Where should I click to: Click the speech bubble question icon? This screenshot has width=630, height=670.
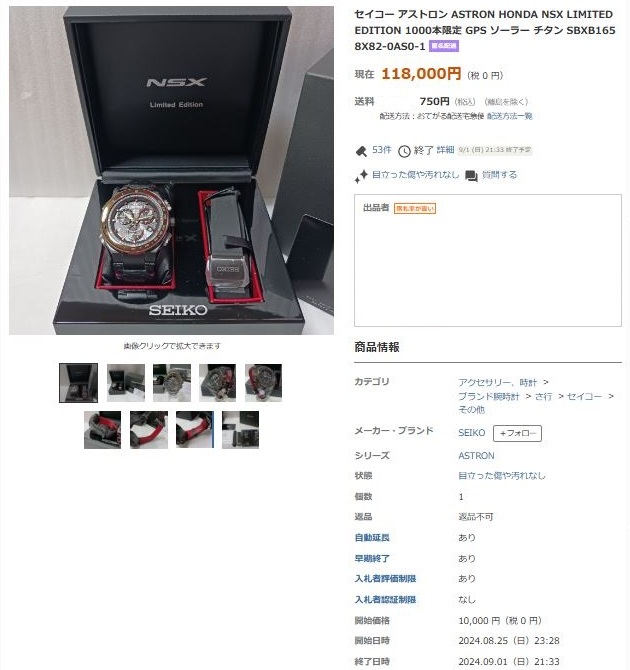click(x=471, y=176)
